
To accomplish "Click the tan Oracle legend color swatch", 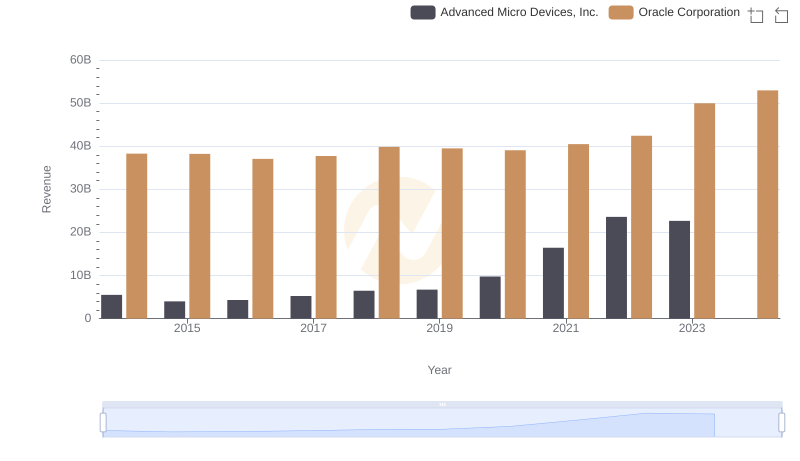I will (x=621, y=12).
